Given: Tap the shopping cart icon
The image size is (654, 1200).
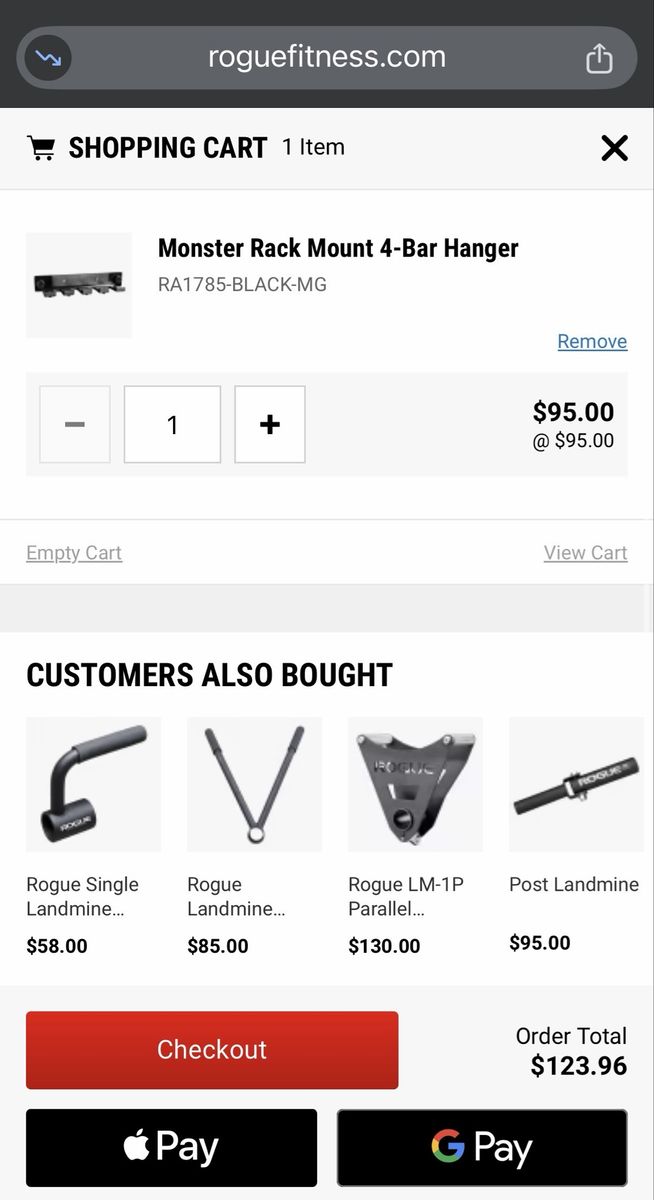Looking at the screenshot, I should click(x=41, y=148).
